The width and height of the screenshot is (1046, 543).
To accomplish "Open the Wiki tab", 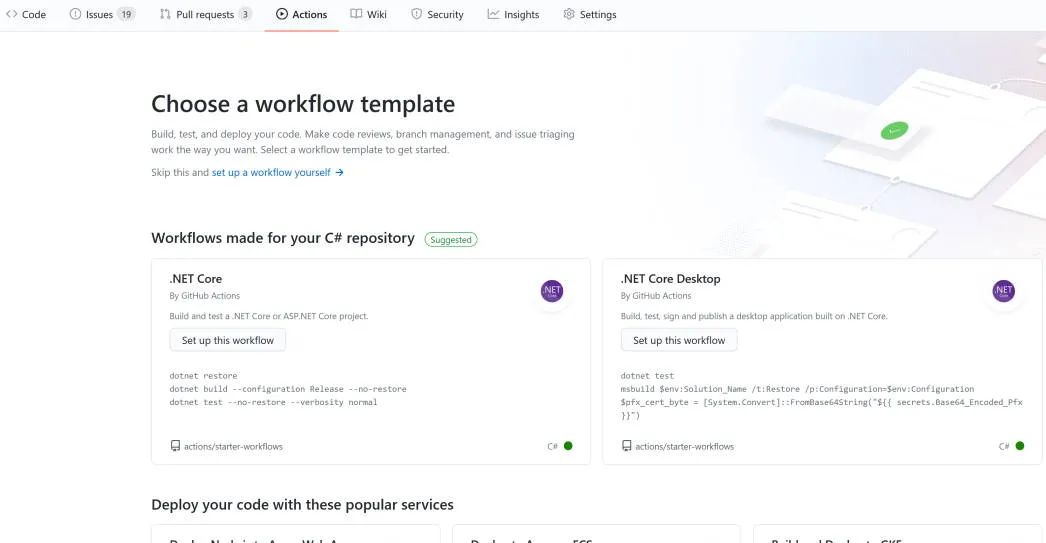I will (x=369, y=14).
